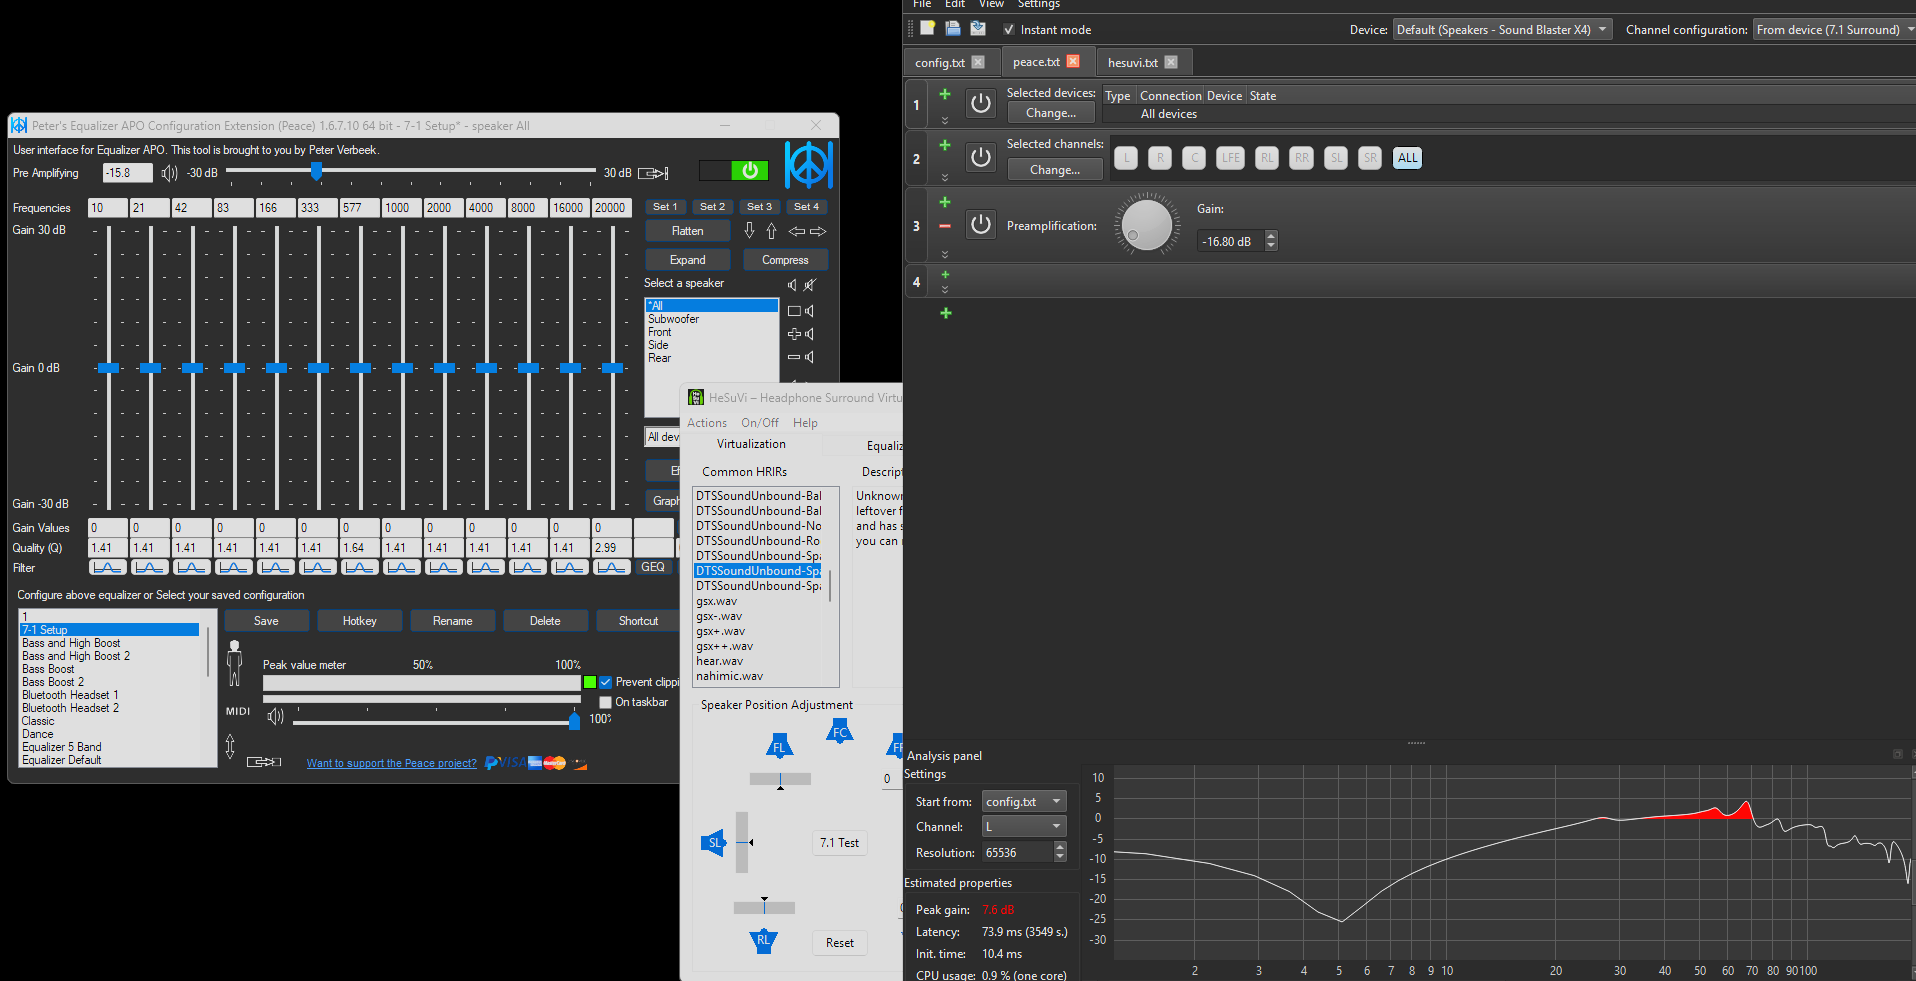1916x981 pixels.
Task: Click the Flatten button
Action: coord(687,231)
